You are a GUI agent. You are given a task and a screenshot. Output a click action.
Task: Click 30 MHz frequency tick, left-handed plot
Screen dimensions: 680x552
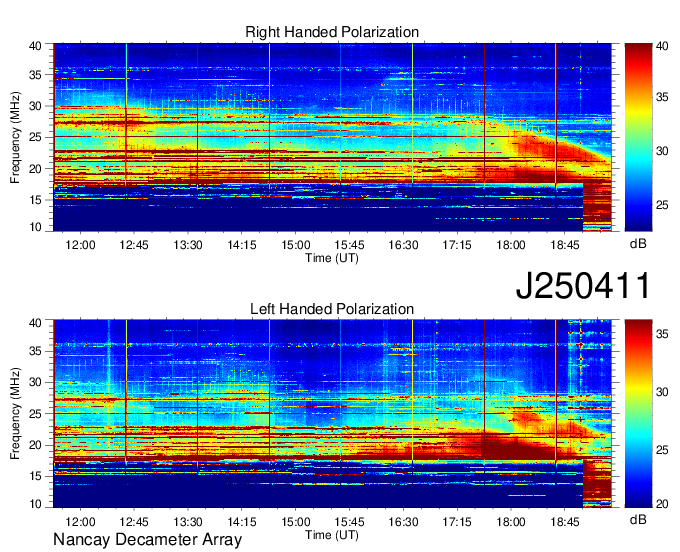tap(35, 382)
